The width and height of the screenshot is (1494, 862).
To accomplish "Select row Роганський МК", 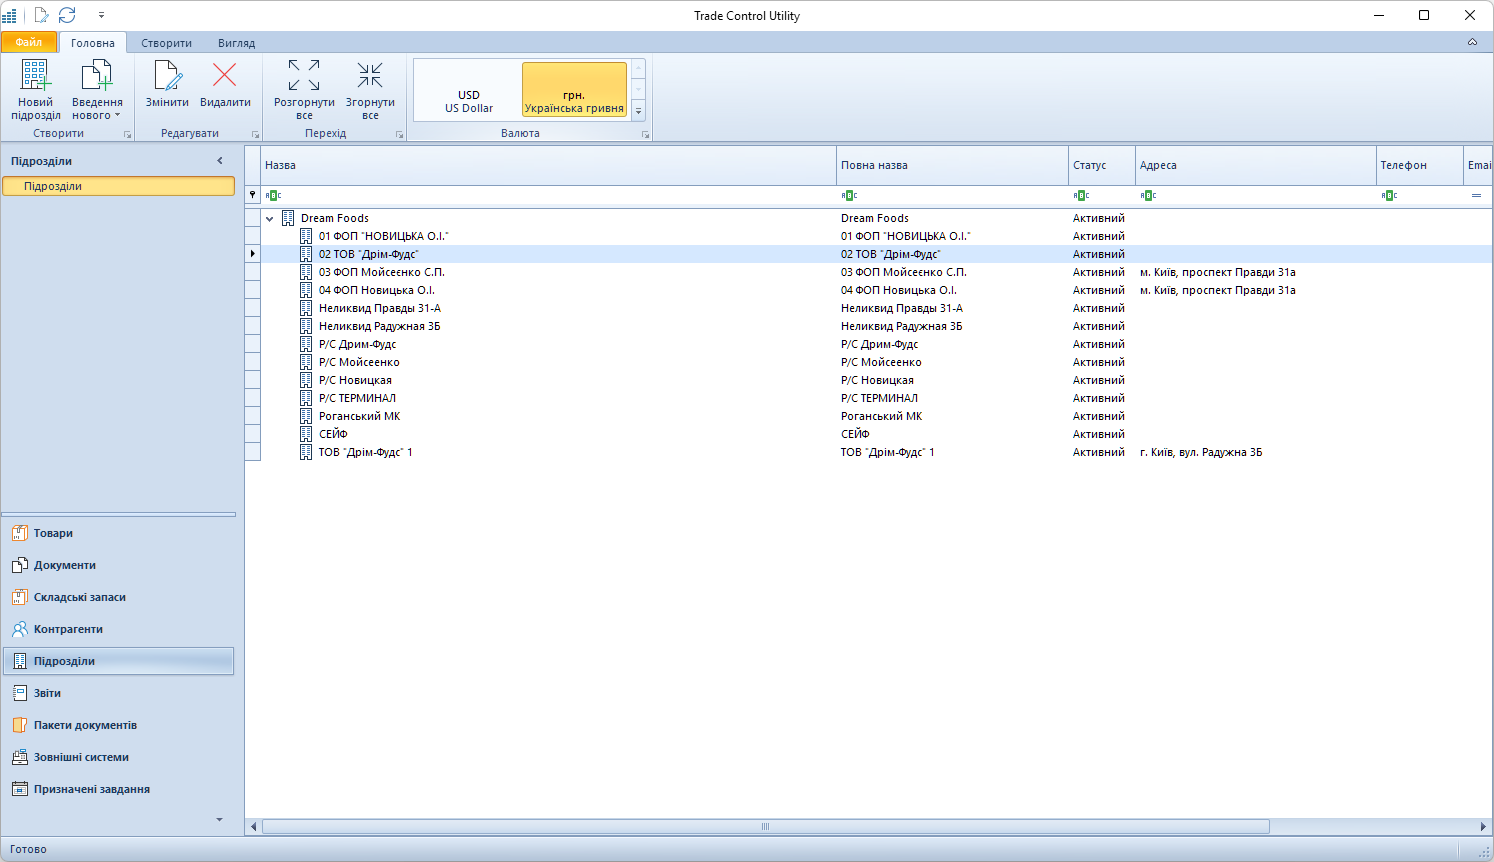I will point(359,416).
